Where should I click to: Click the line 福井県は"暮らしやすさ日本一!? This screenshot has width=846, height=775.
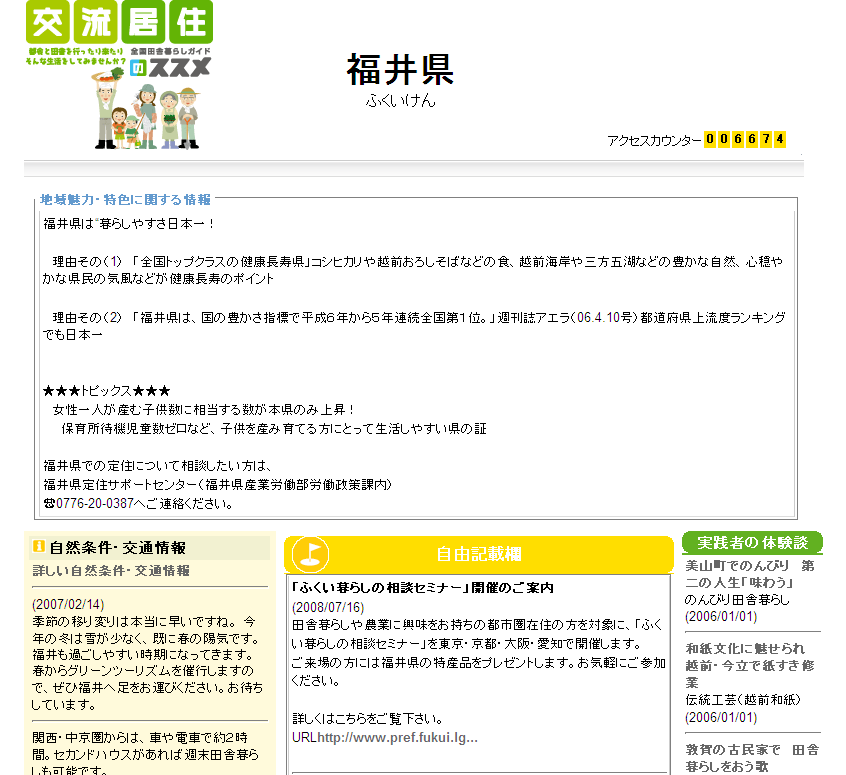pyautogui.click(x=129, y=223)
